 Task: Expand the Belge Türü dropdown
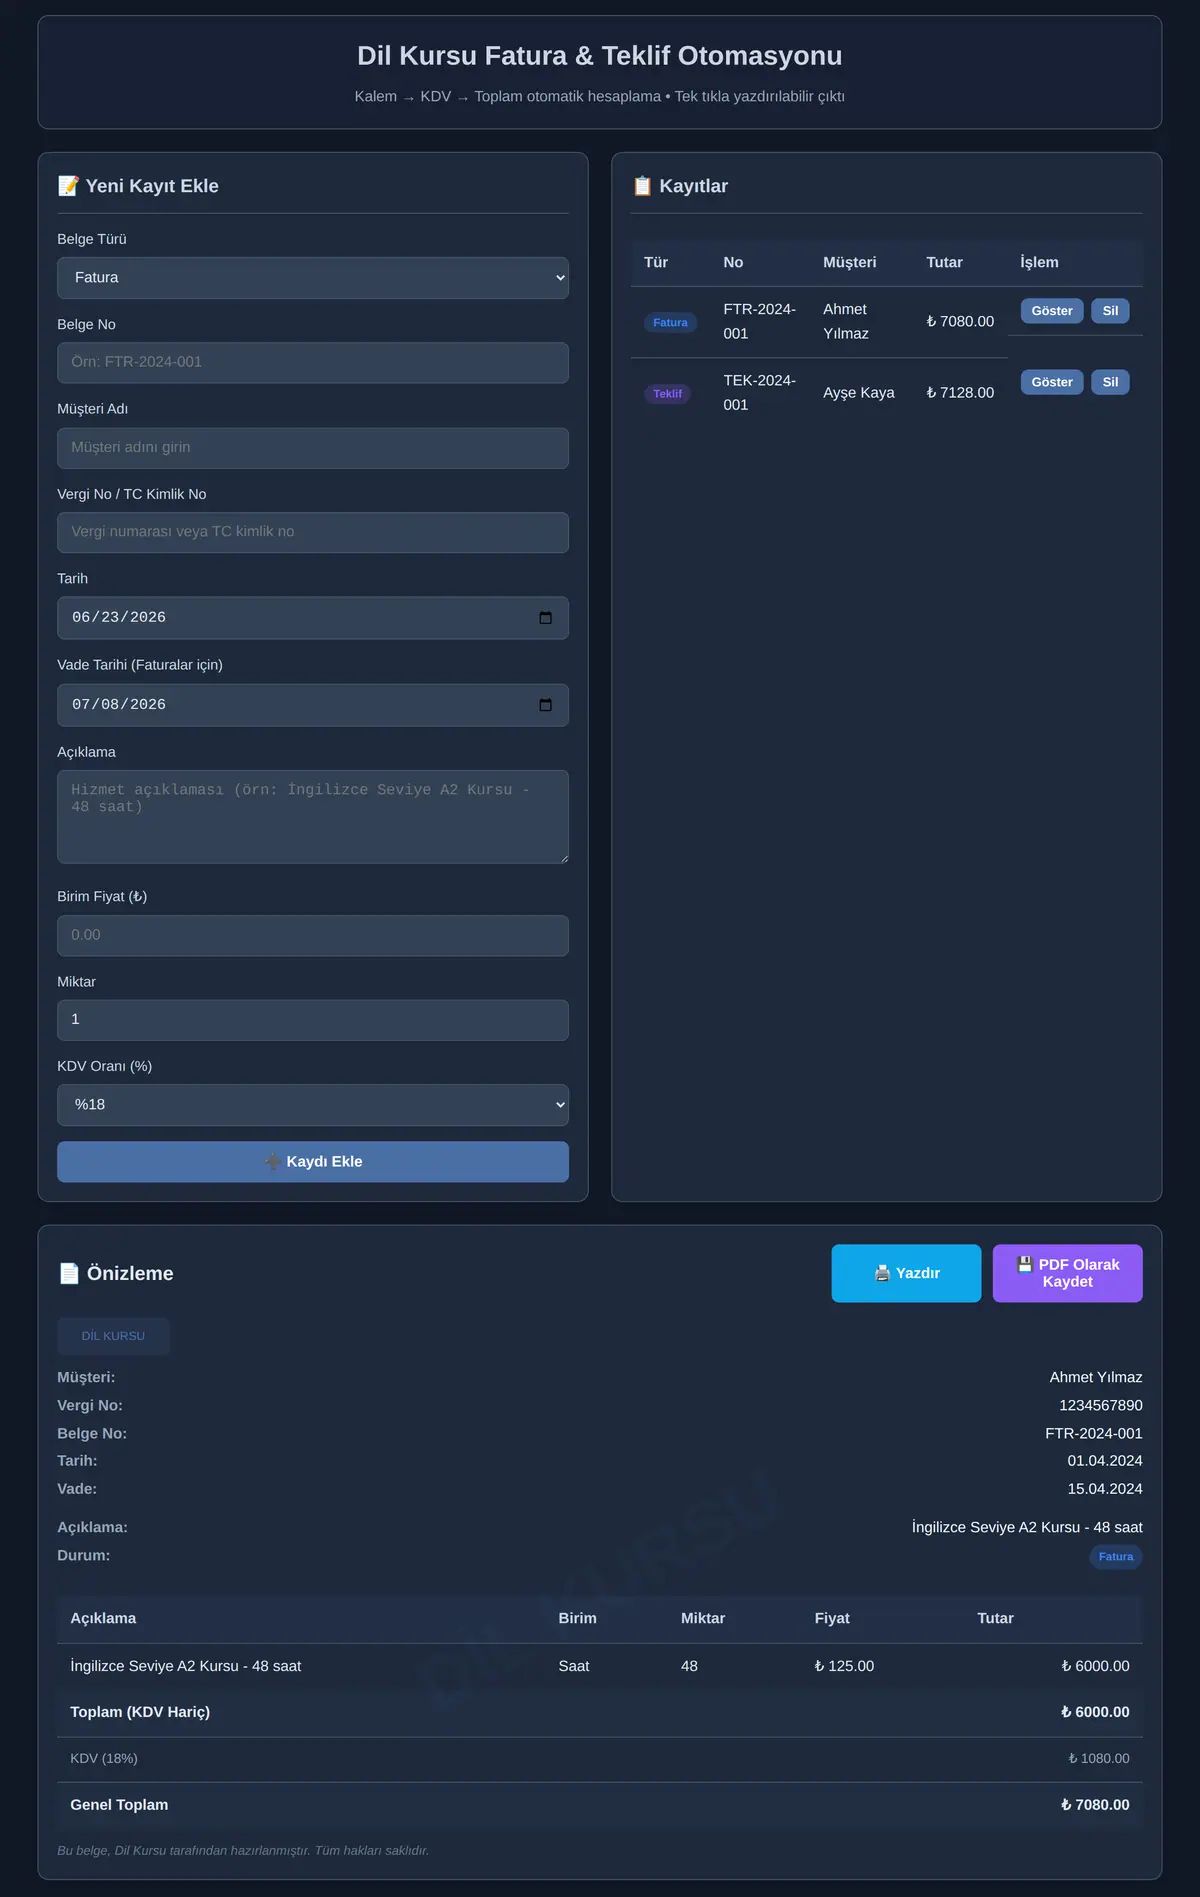pyautogui.click(x=313, y=277)
